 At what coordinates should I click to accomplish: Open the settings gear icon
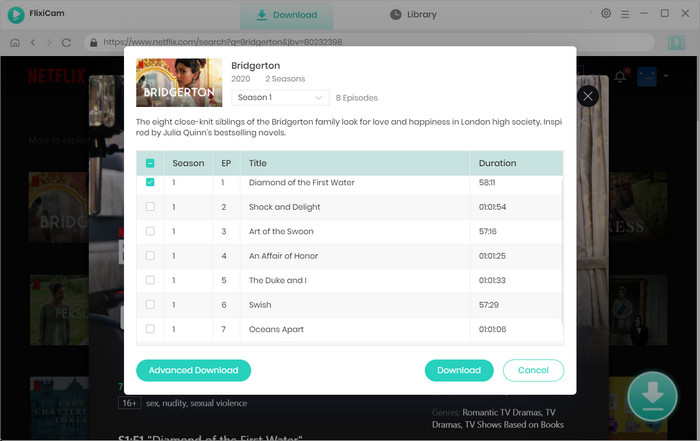606,13
